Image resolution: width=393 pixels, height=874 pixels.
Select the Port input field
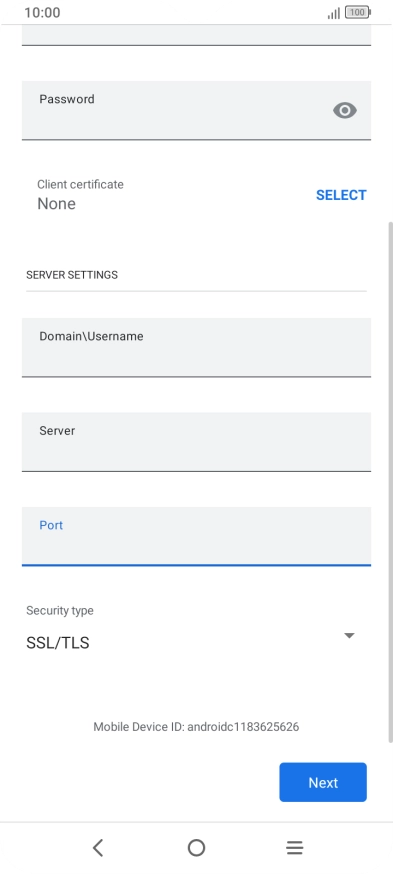click(196, 536)
